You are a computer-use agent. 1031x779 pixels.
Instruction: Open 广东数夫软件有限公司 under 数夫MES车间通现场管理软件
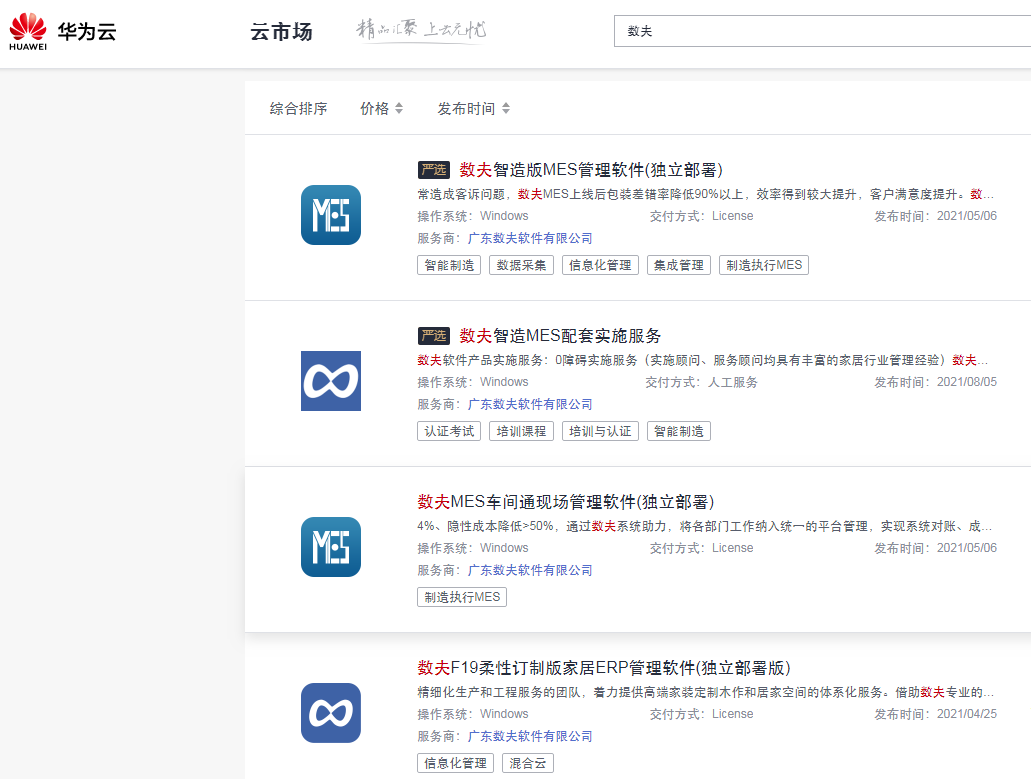click(530, 570)
